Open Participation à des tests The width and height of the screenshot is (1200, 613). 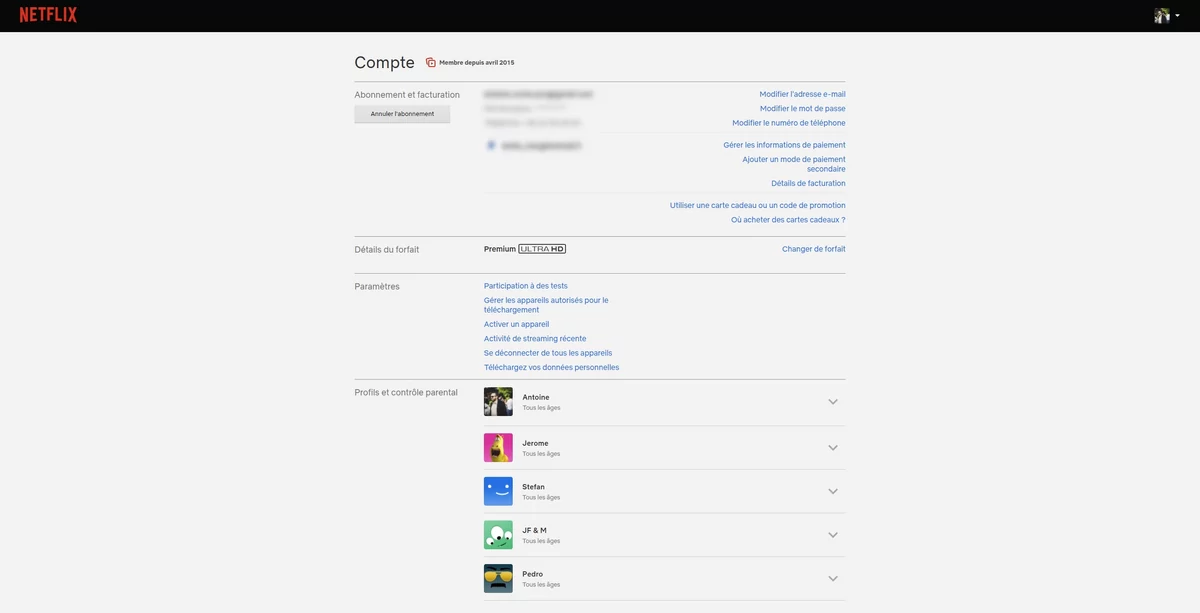526,286
